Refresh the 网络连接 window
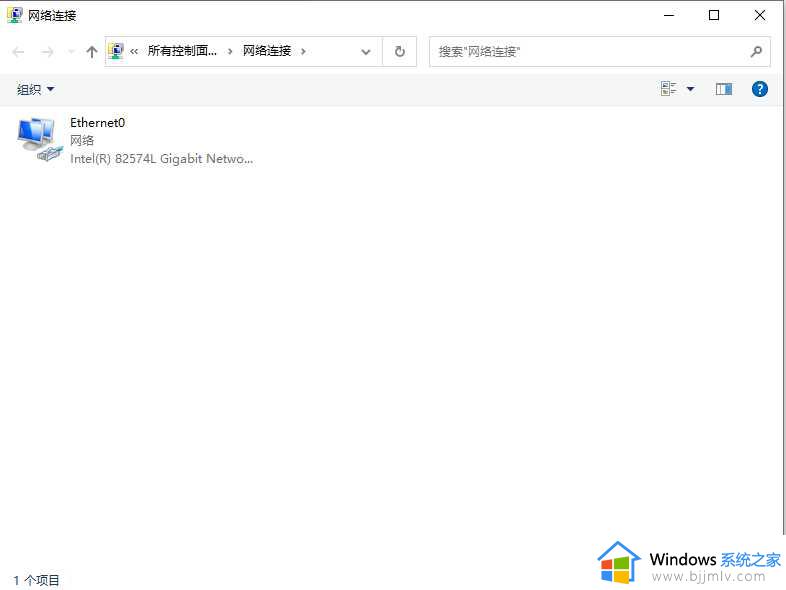 pos(400,51)
